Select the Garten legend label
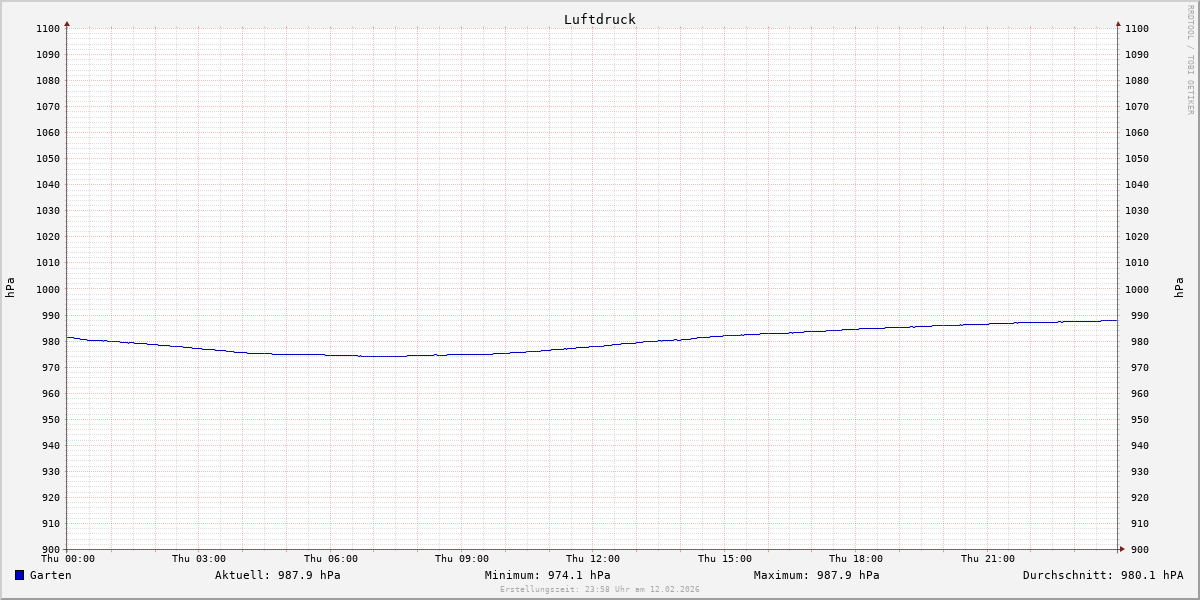 [50, 575]
